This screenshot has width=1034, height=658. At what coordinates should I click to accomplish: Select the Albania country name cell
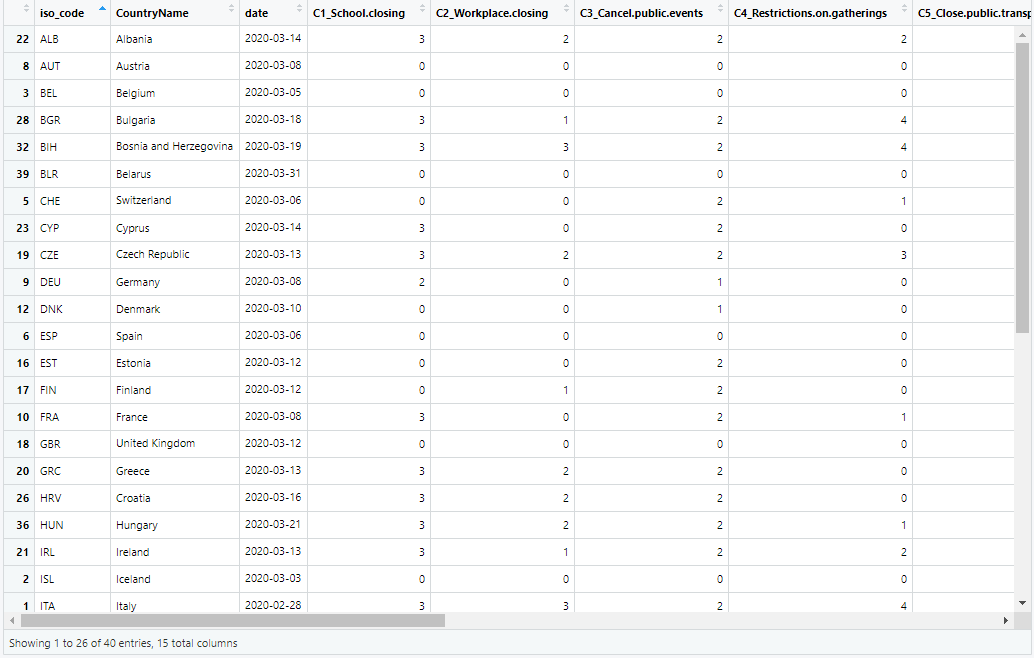pos(134,39)
